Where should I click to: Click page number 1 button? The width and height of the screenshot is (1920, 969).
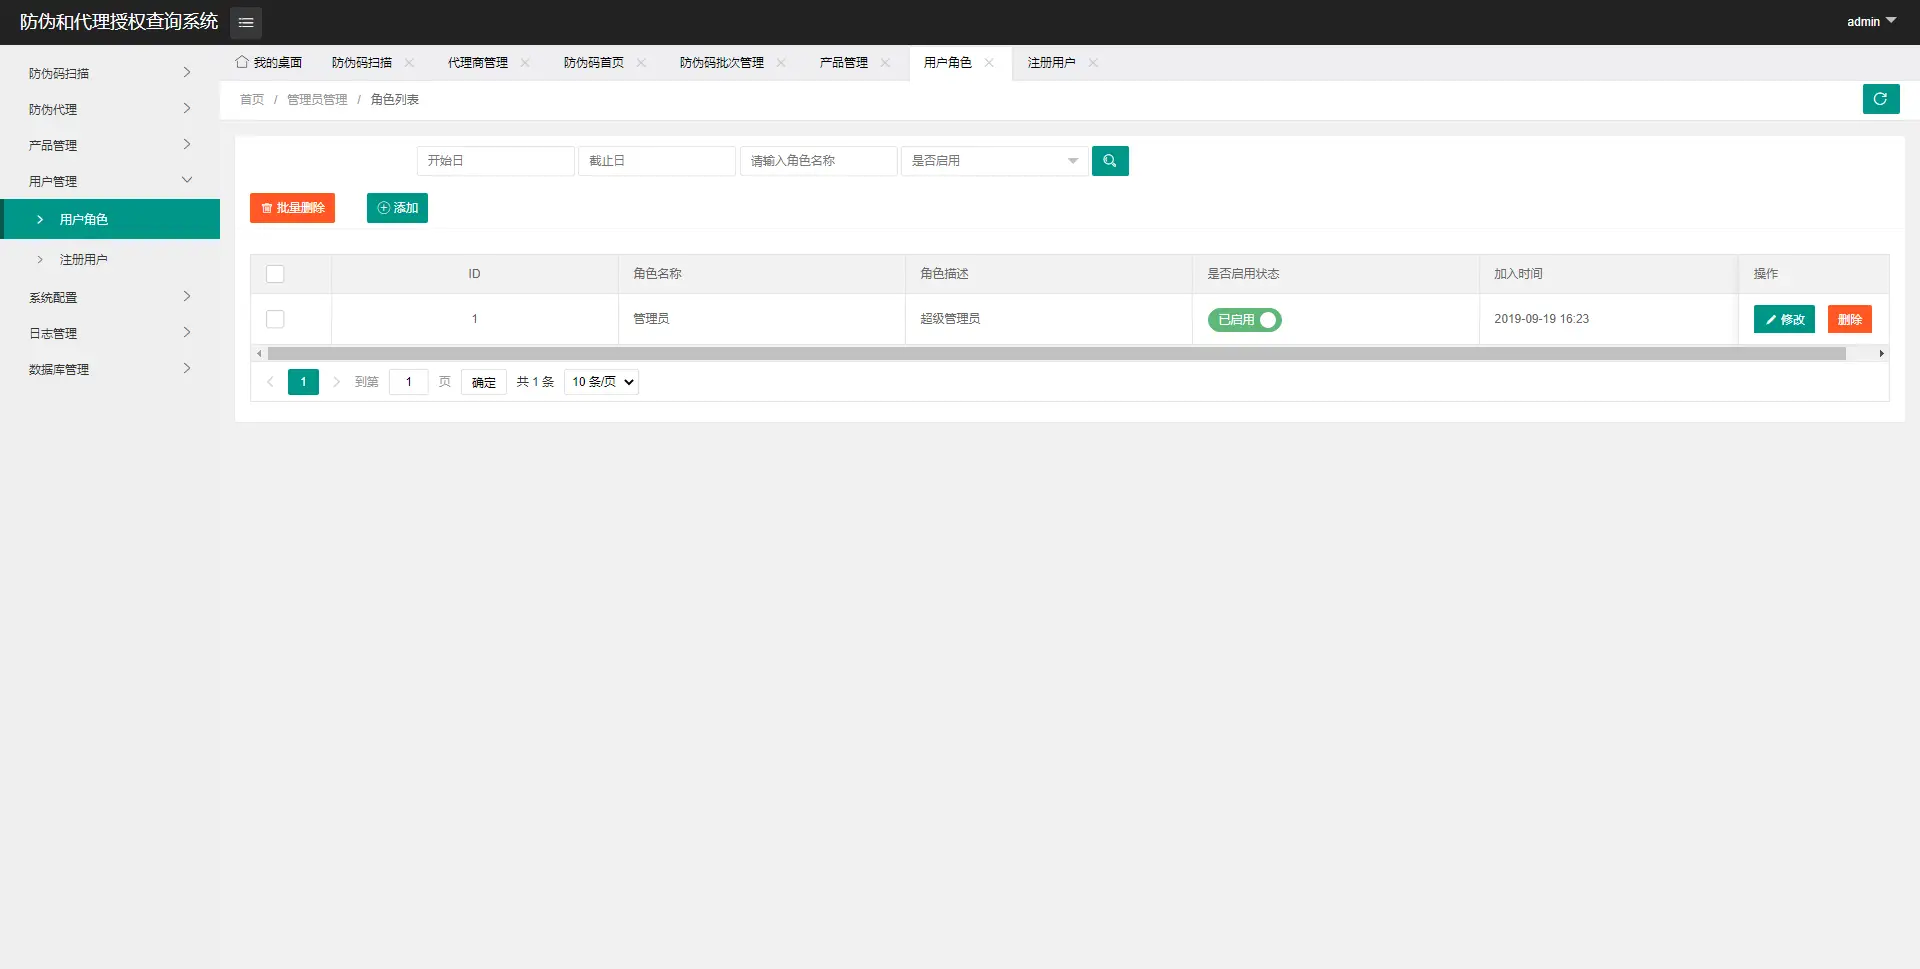[x=303, y=382]
